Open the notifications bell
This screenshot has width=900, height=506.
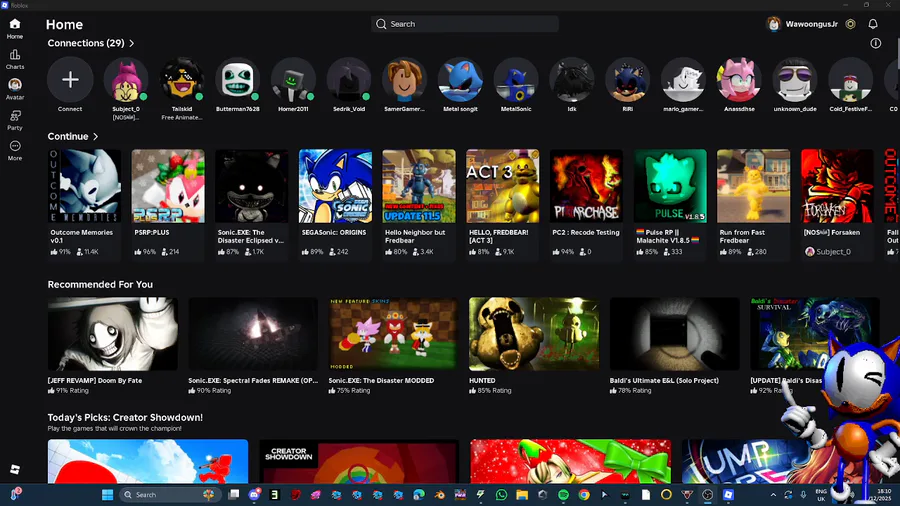tap(872, 24)
